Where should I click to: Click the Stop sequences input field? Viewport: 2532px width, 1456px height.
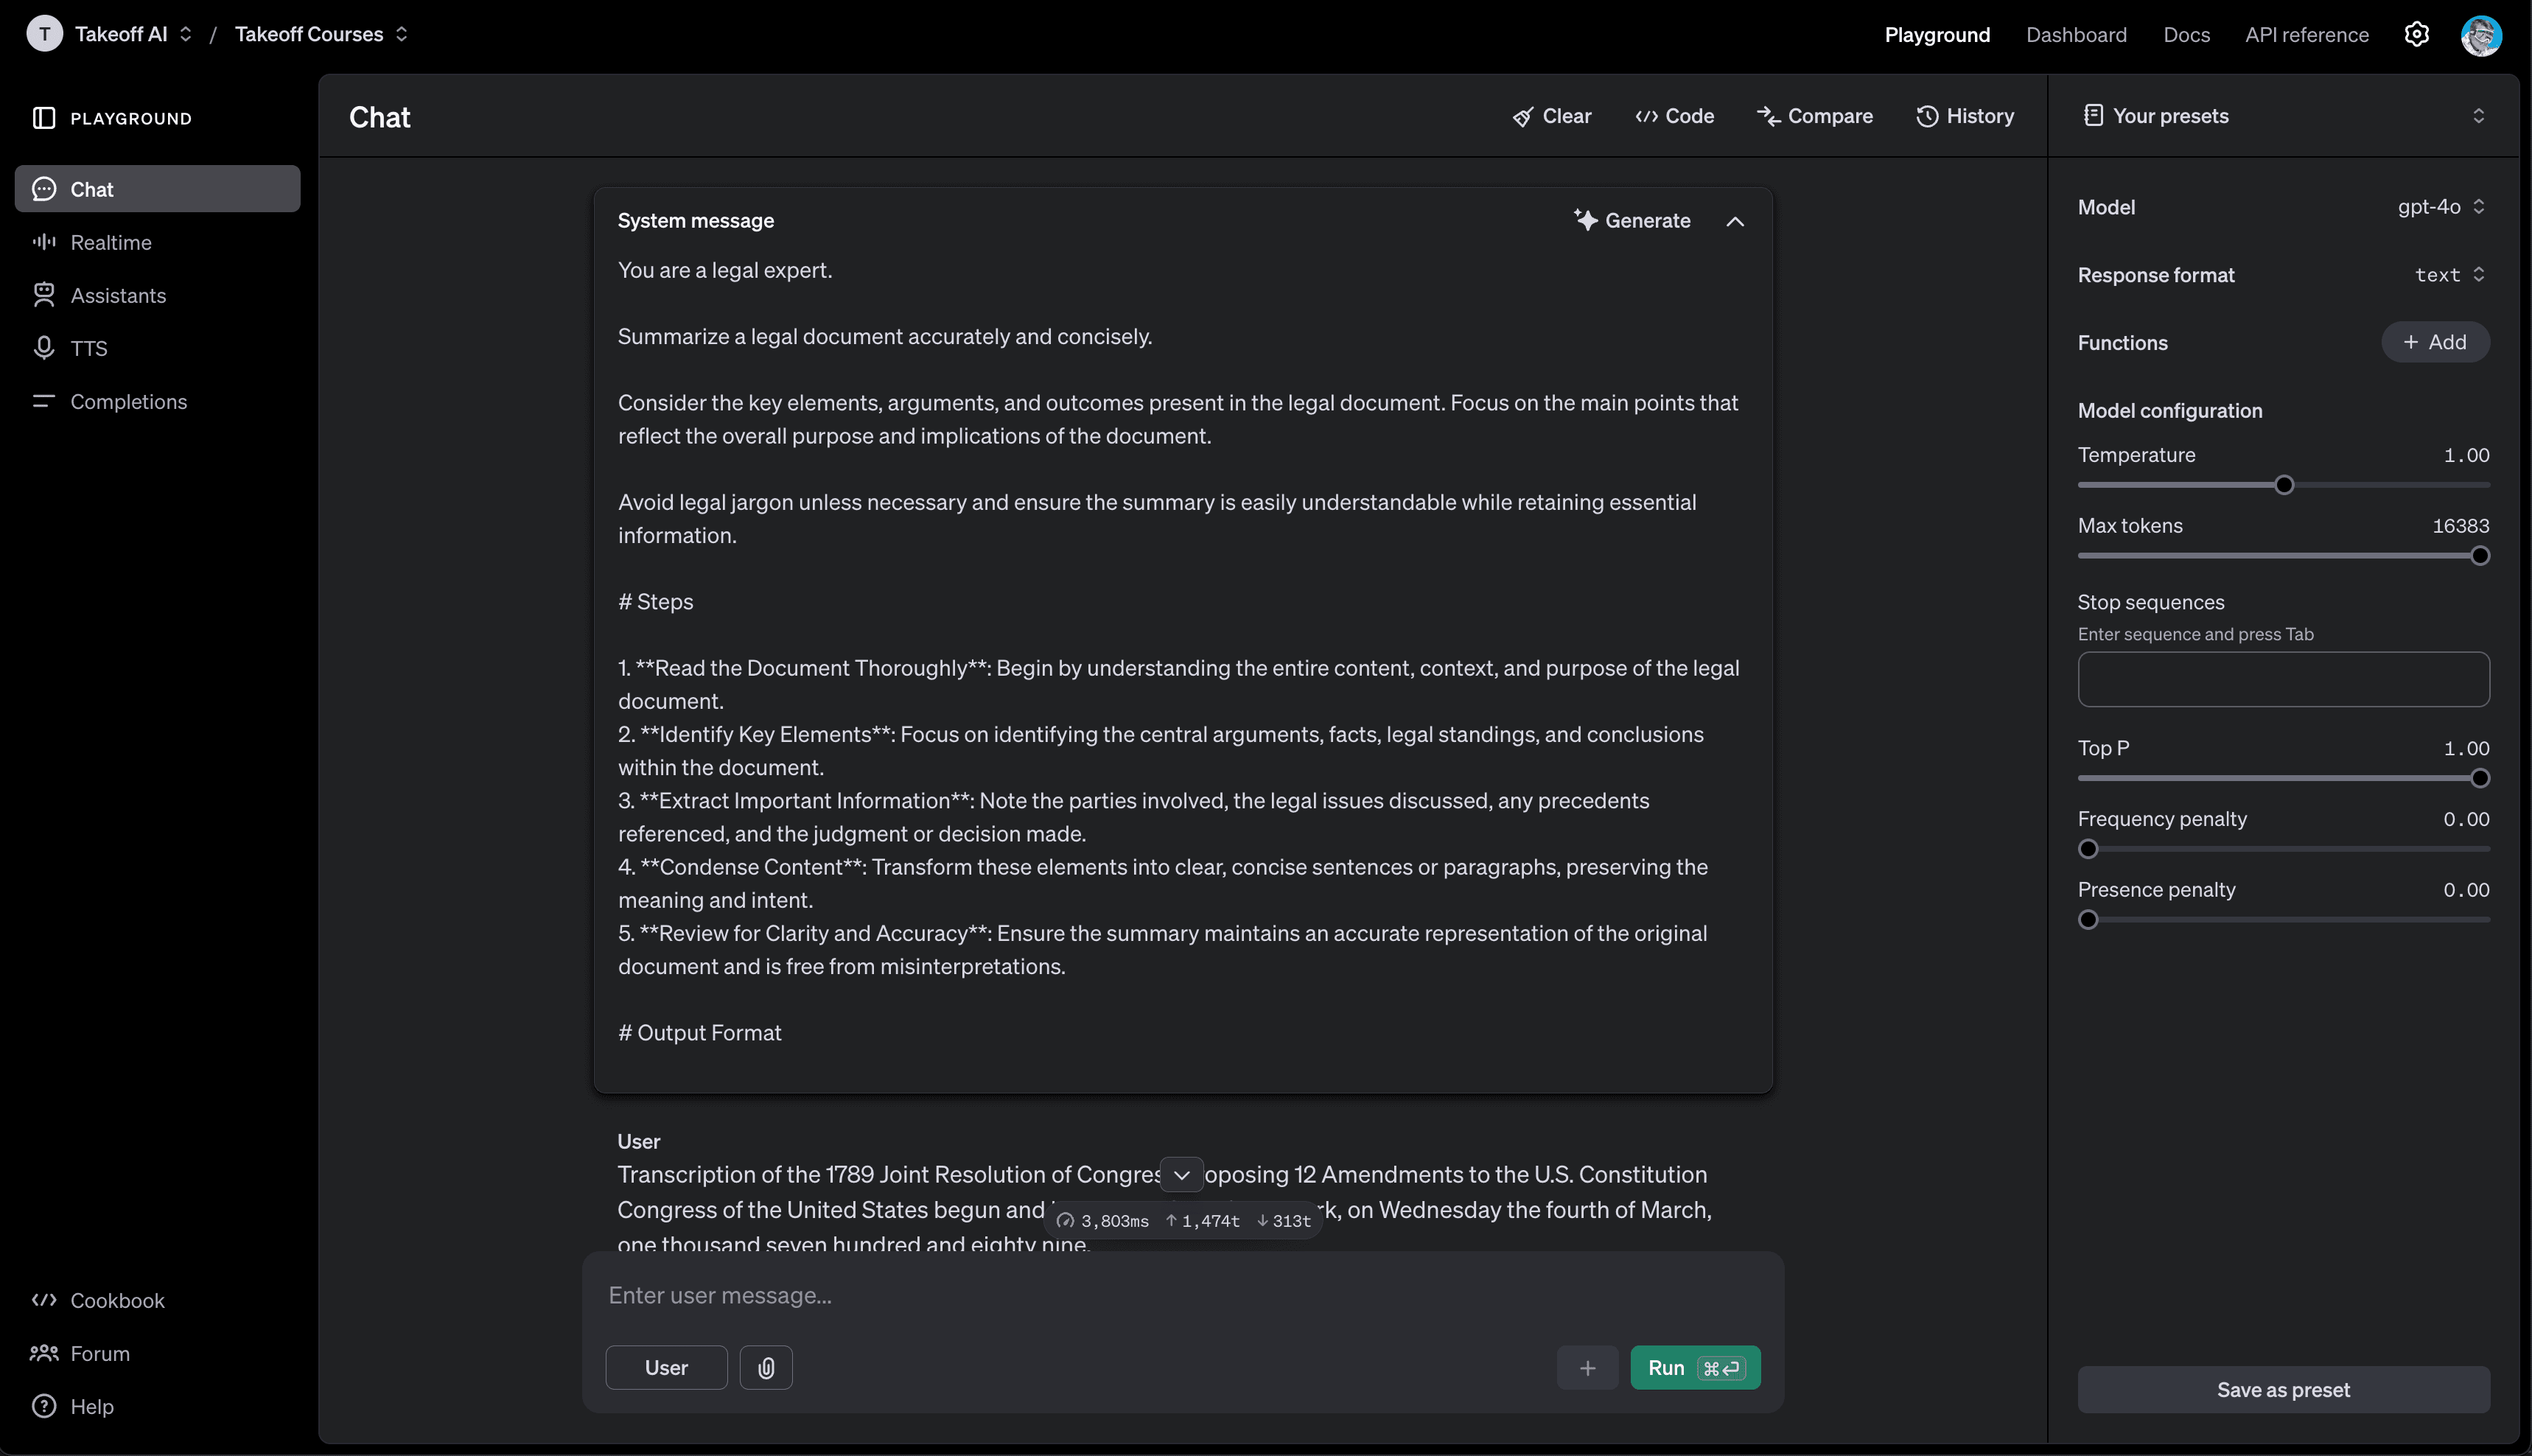point(2283,680)
